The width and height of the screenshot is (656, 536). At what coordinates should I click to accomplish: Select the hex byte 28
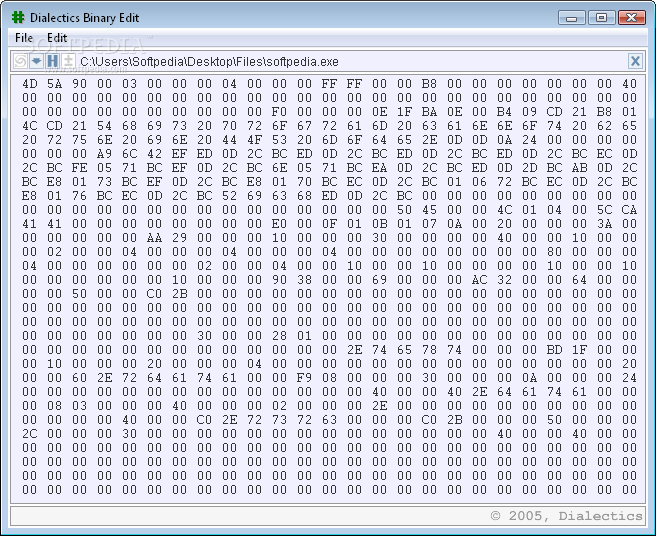click(279, 336)
